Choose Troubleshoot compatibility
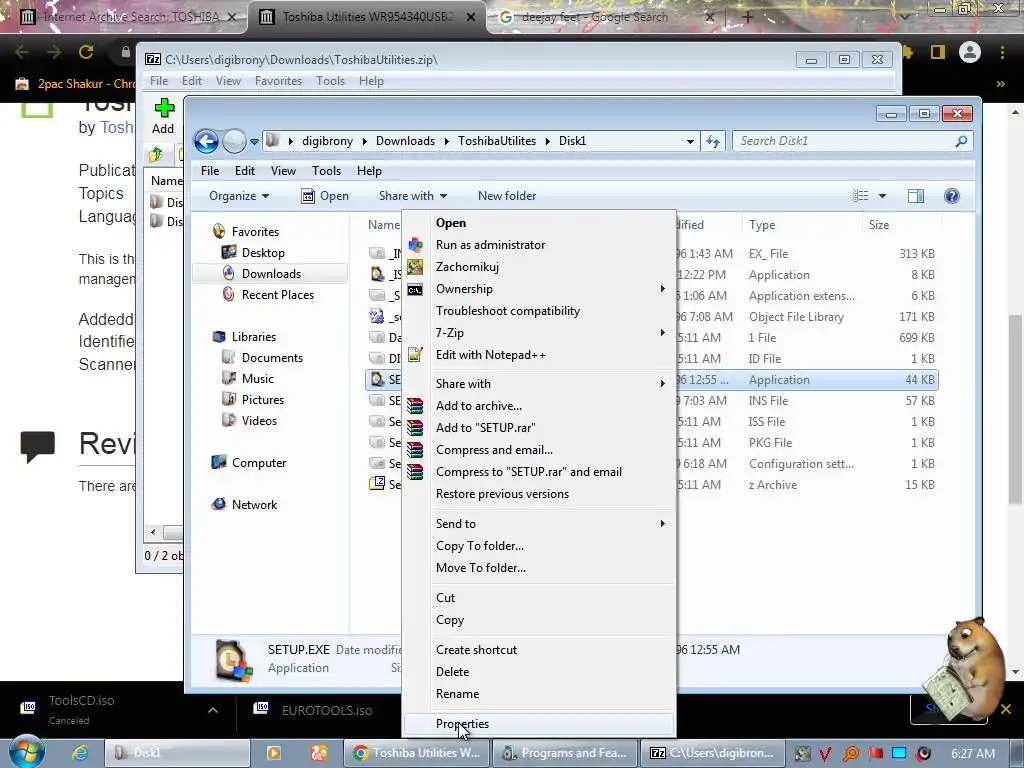This screenshot has height=768, width=1024. [539, 311]
